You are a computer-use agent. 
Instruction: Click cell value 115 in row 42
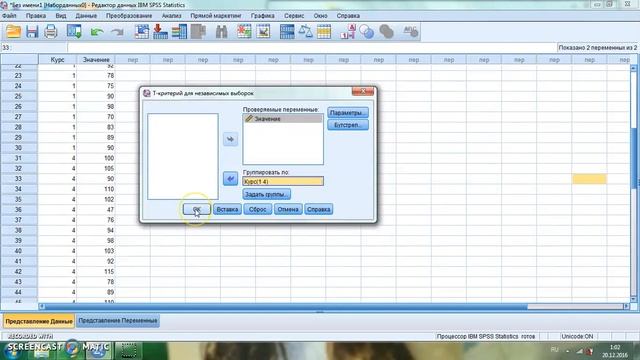pyautogui.click(x=96, y=271)
